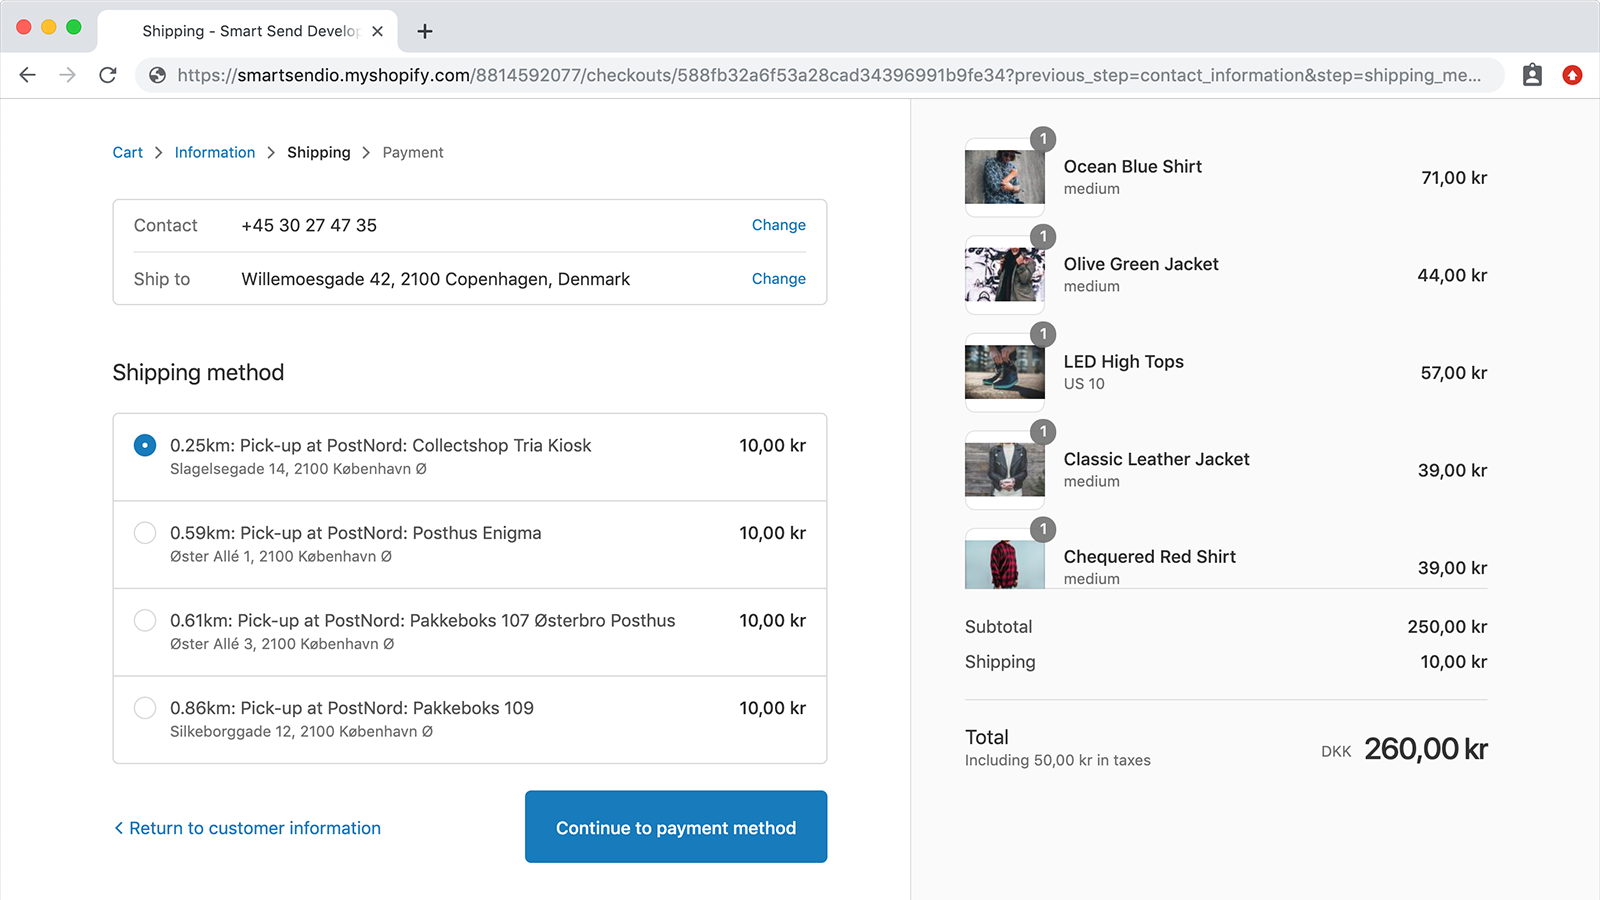Click the Shipping breadcrumb step

click(318, 152)
